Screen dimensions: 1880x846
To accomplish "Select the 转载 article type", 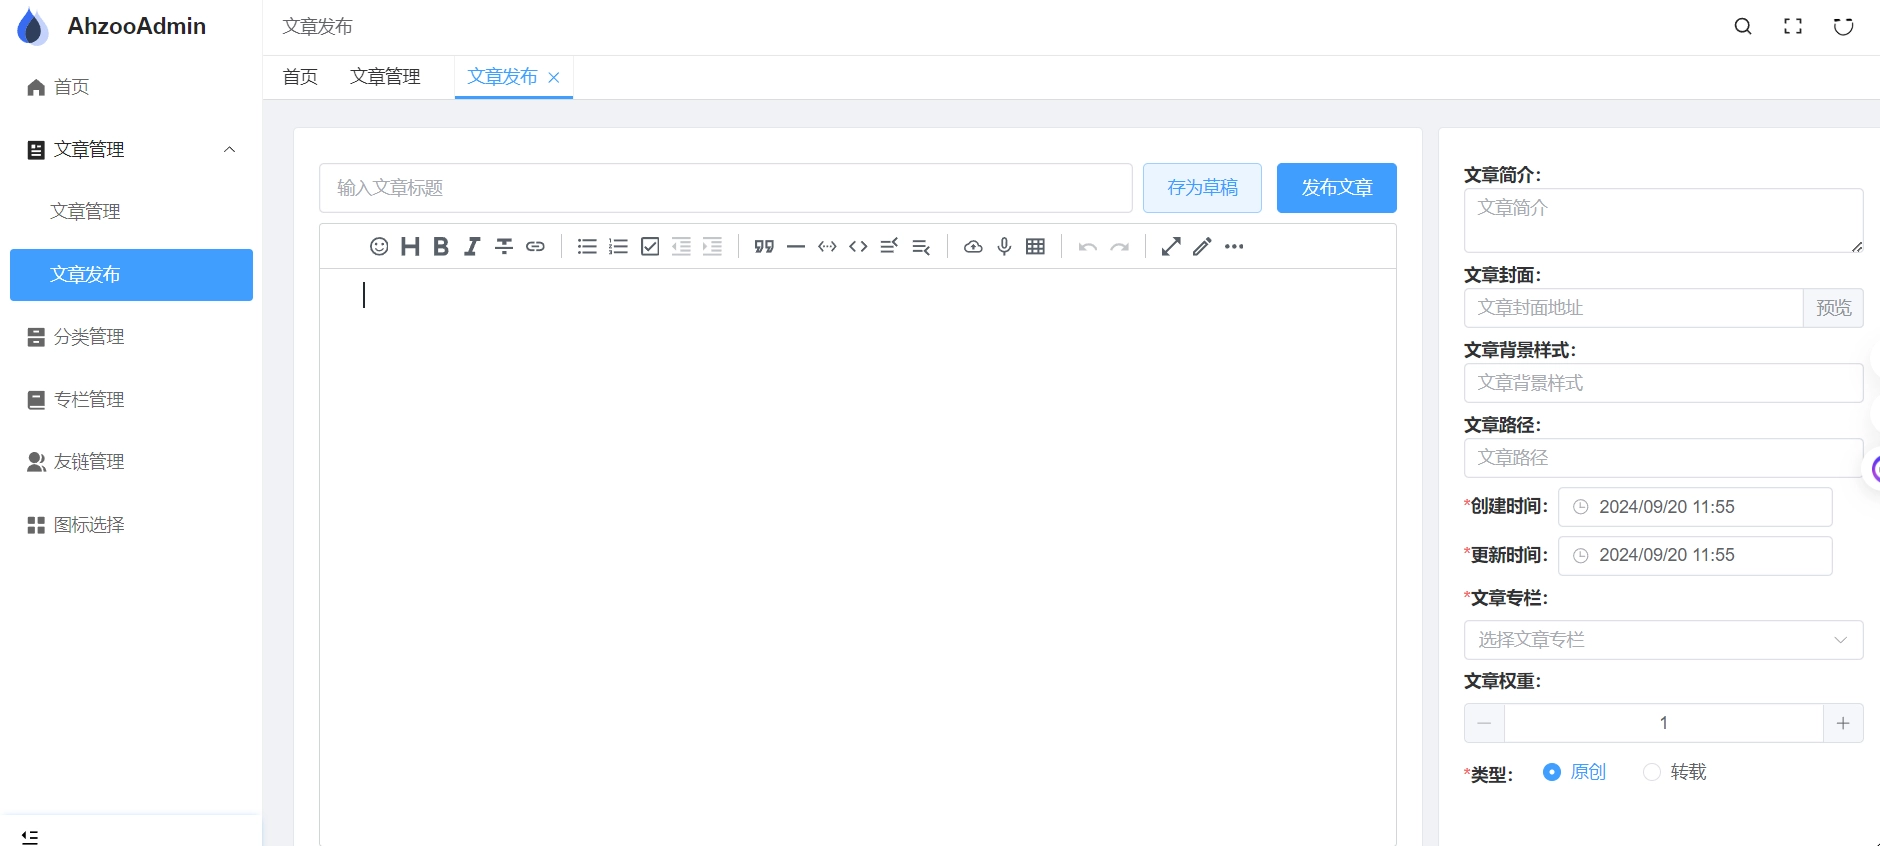I will pyautogui.click(x=1652, y=772).
